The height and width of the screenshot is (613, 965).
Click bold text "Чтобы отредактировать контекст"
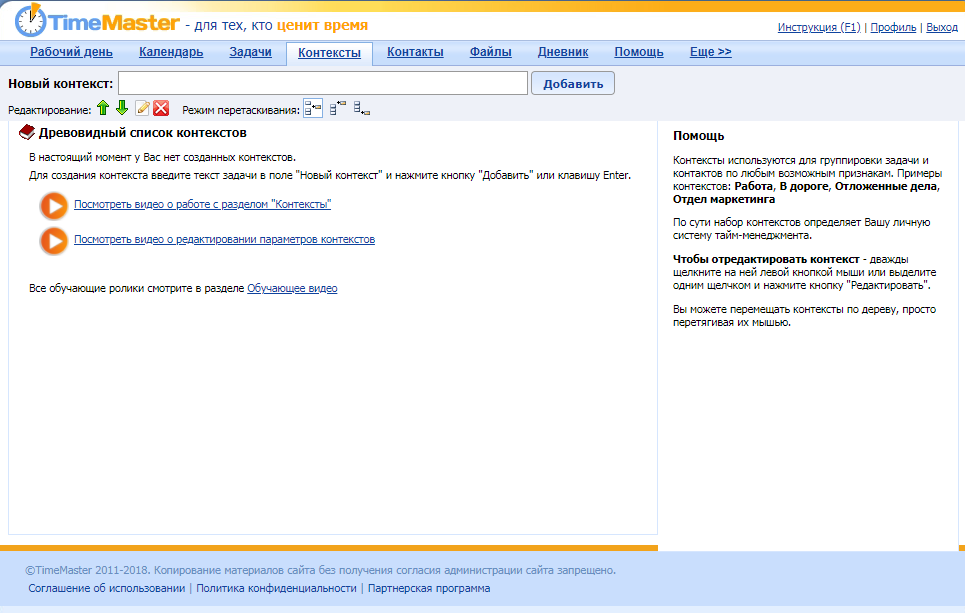click(766, 259)
